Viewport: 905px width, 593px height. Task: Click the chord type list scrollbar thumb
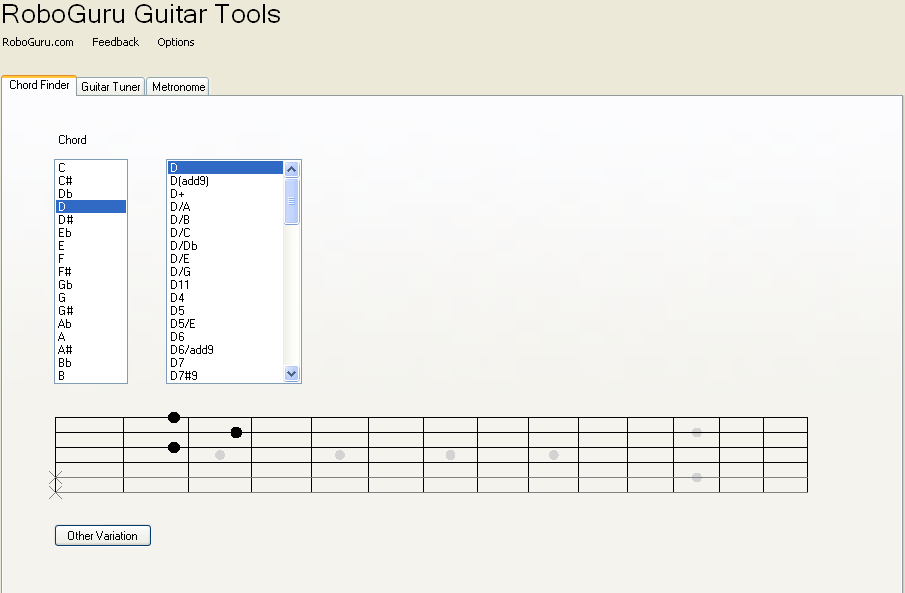coord(291,201)
